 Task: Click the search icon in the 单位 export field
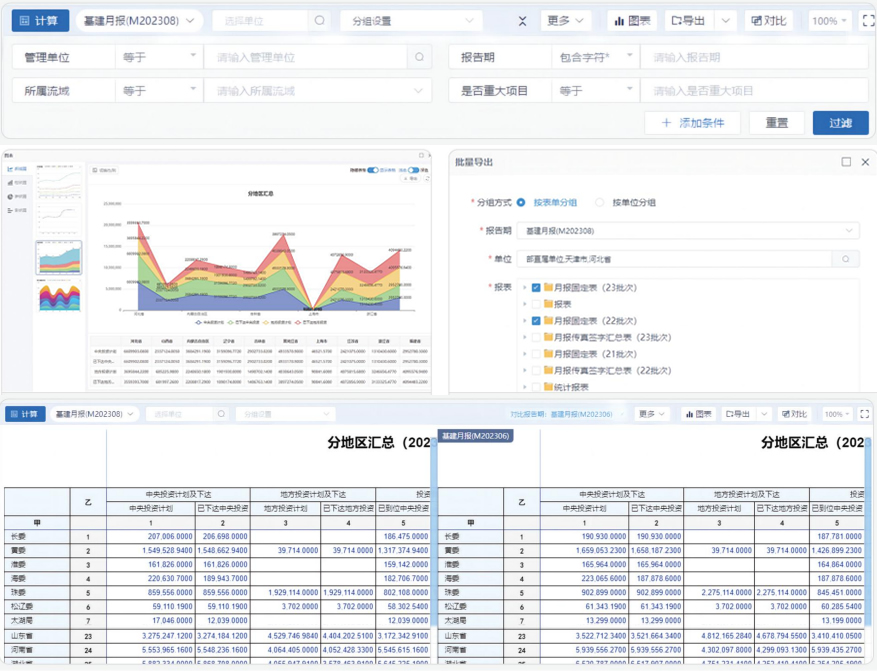846,259
